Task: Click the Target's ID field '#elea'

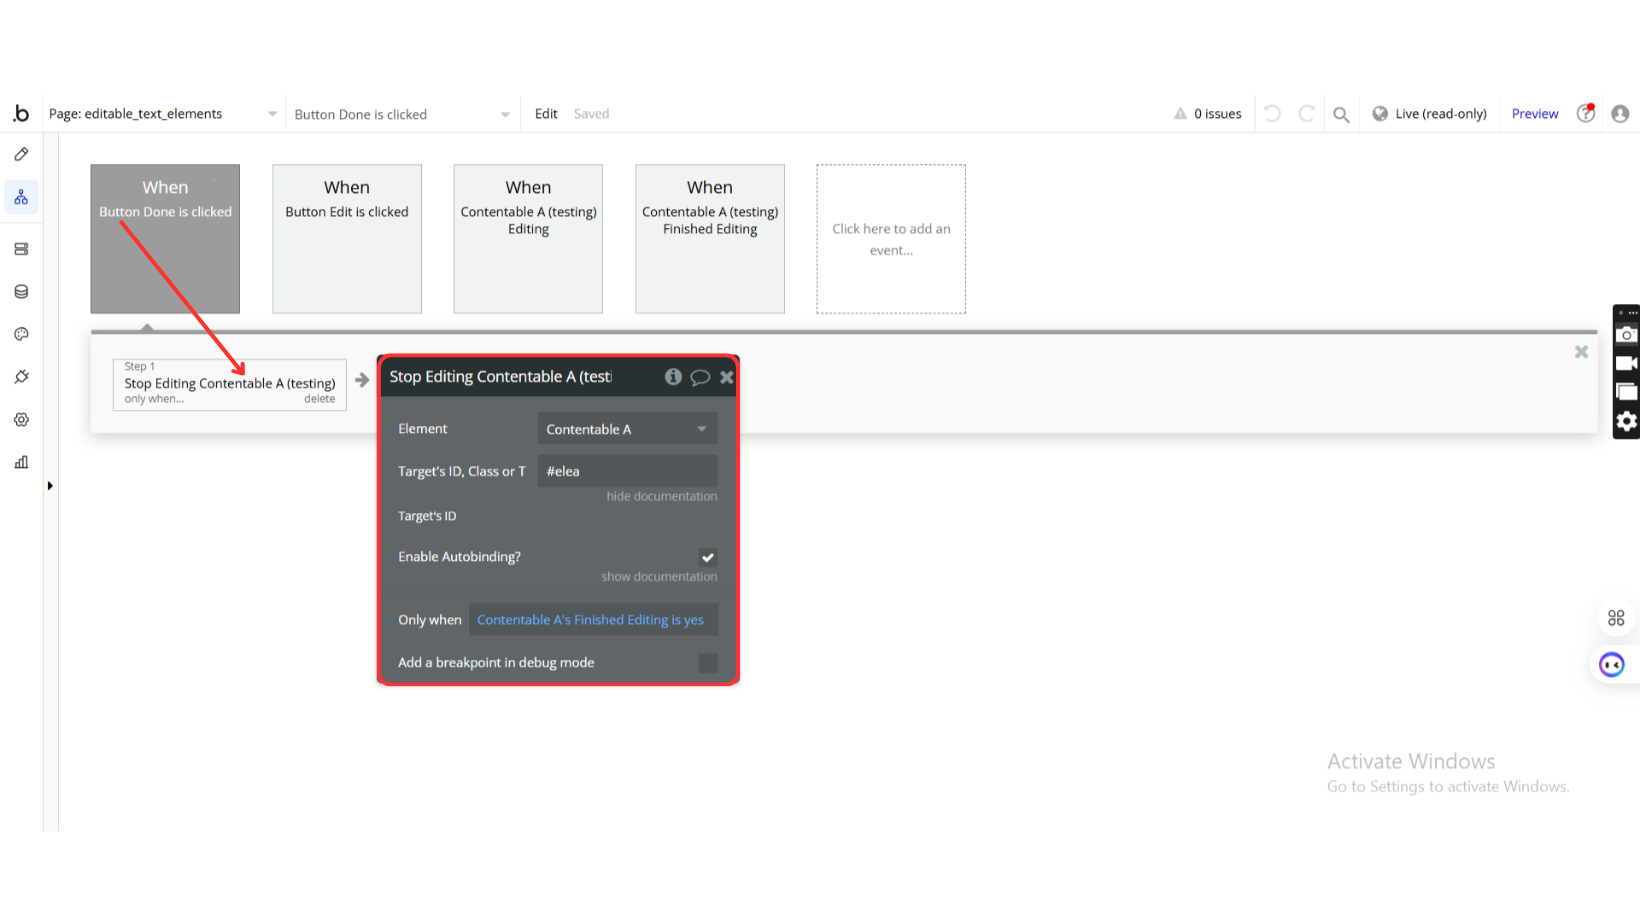Action: [628, 471]
